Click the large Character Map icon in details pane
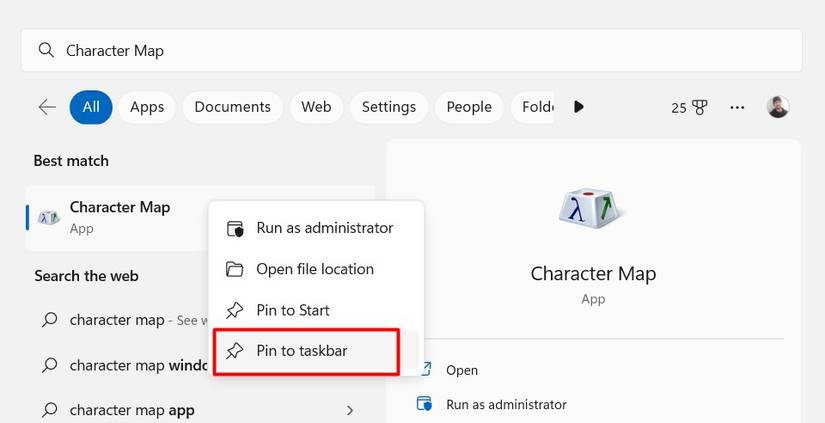This screenshot has height=423, width=825. coord(592,209)
